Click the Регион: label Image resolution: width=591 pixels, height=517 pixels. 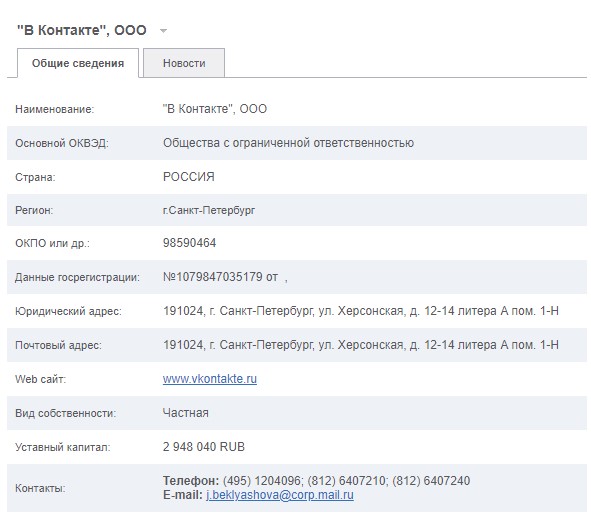[x=34, y=210]
